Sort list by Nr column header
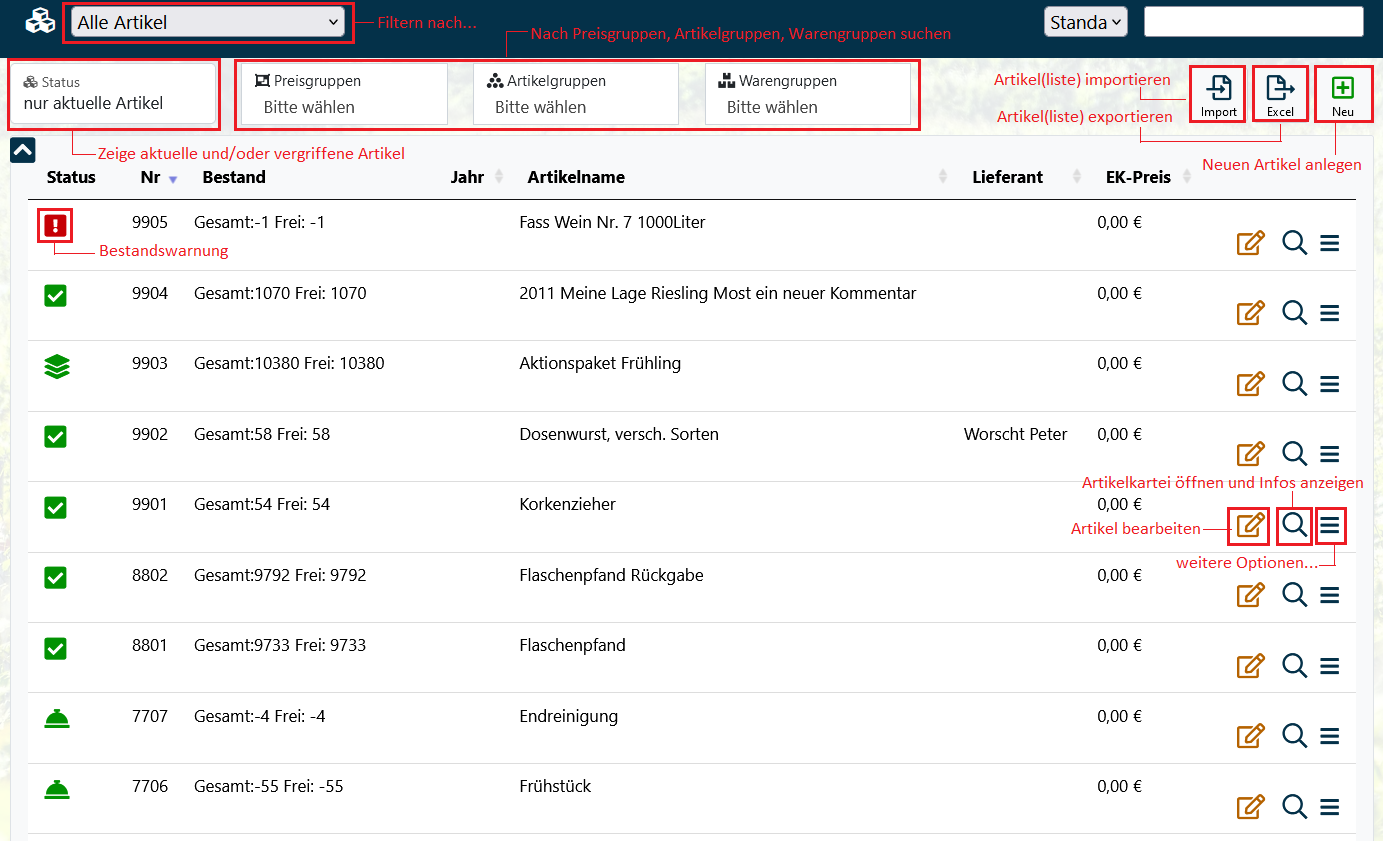 pyautogui.click(x=151, y=177)
